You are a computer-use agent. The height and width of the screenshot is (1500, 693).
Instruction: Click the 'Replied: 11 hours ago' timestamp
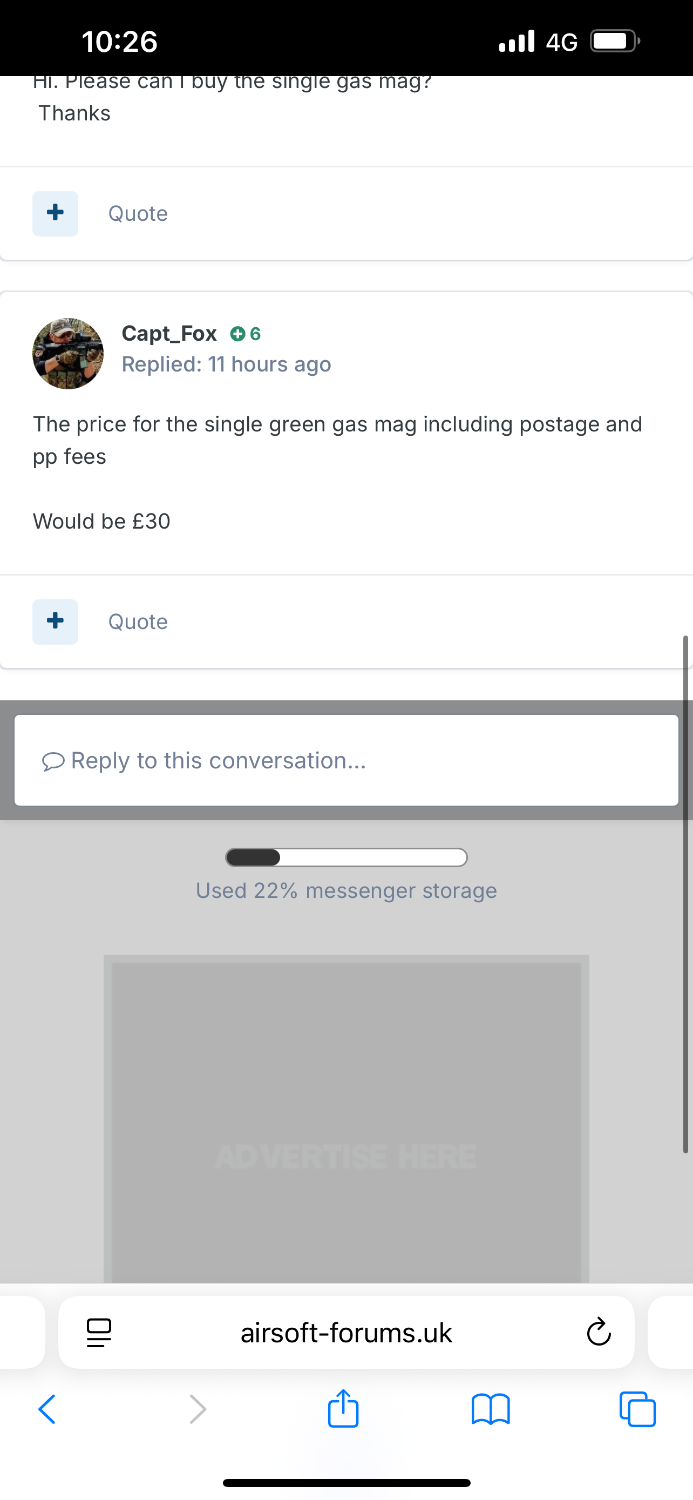[226, 365]
